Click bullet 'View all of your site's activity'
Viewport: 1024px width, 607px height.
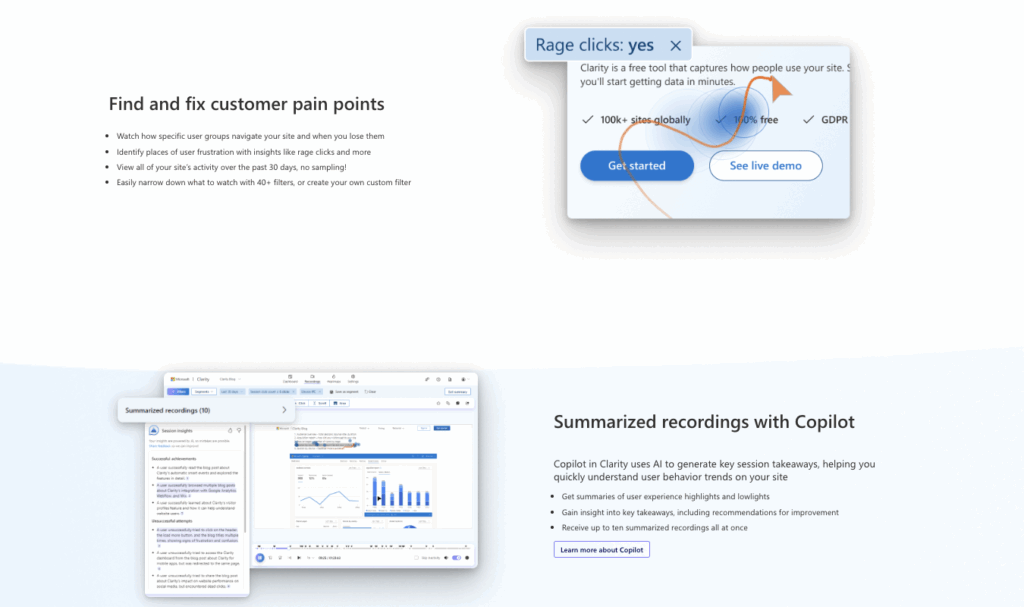[x=232, y=167]
